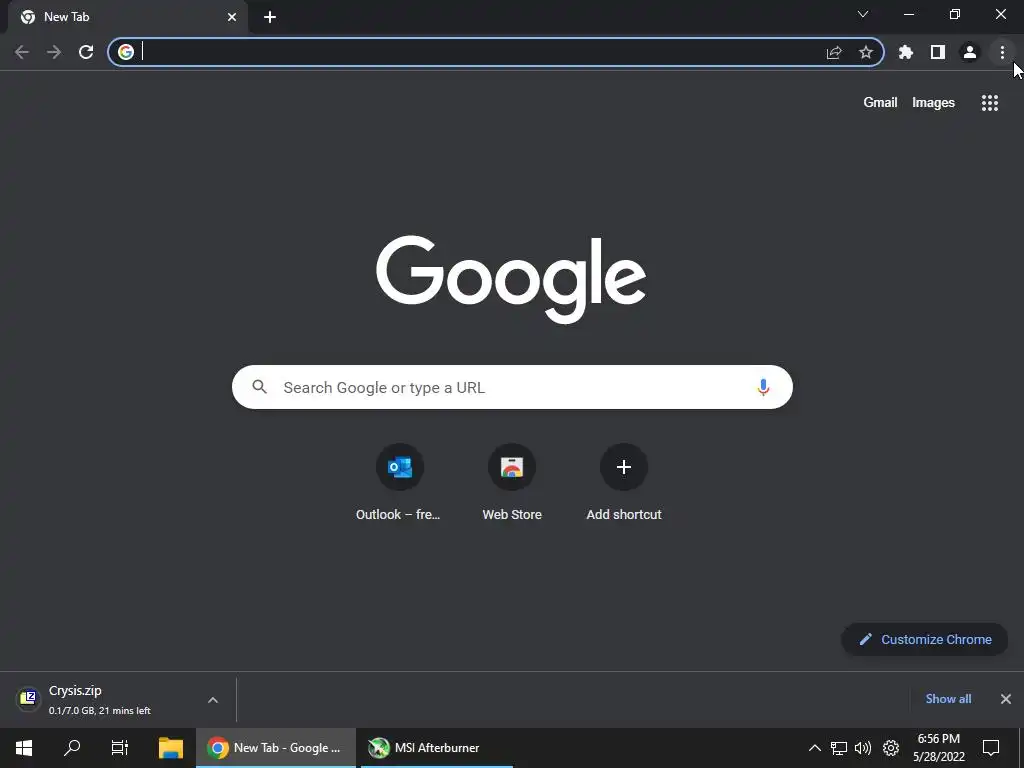Image resolution: width=1024 pixels, height=768 pixels.
Task: Select the Chrome New Tab taskbar button
Action: tap(276, 748)
